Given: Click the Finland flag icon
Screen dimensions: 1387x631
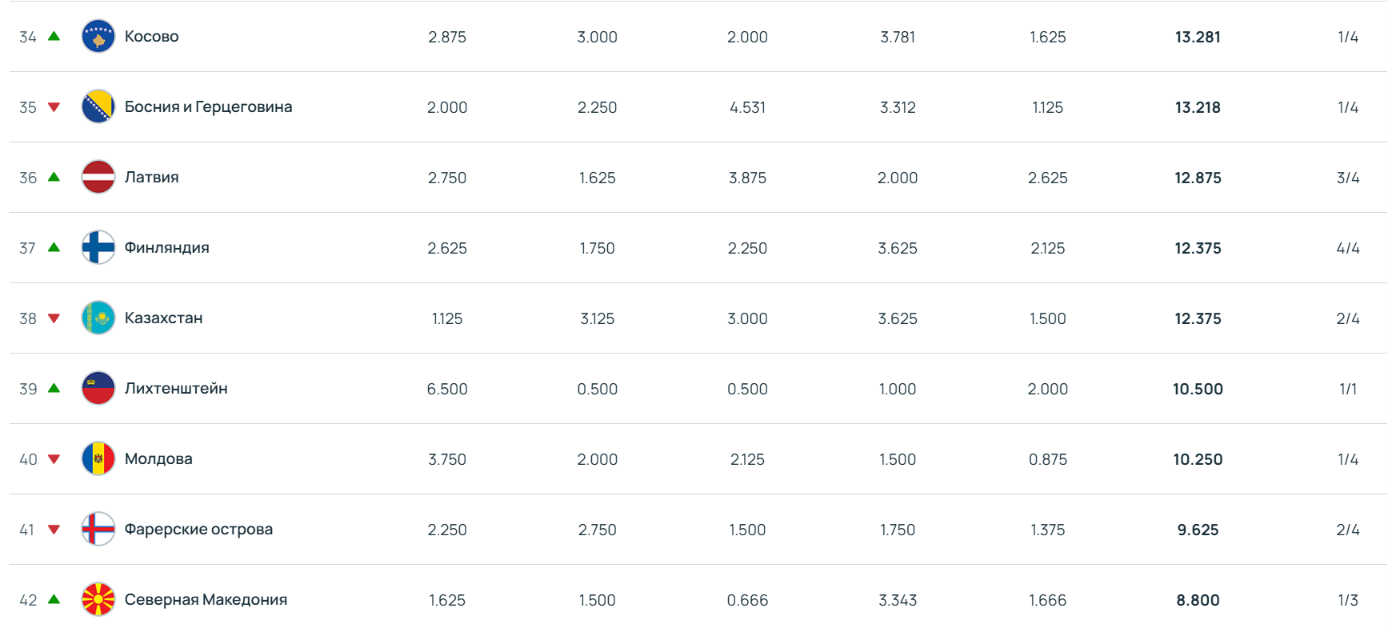Looking at the screenshot, I should pos(98,248).
